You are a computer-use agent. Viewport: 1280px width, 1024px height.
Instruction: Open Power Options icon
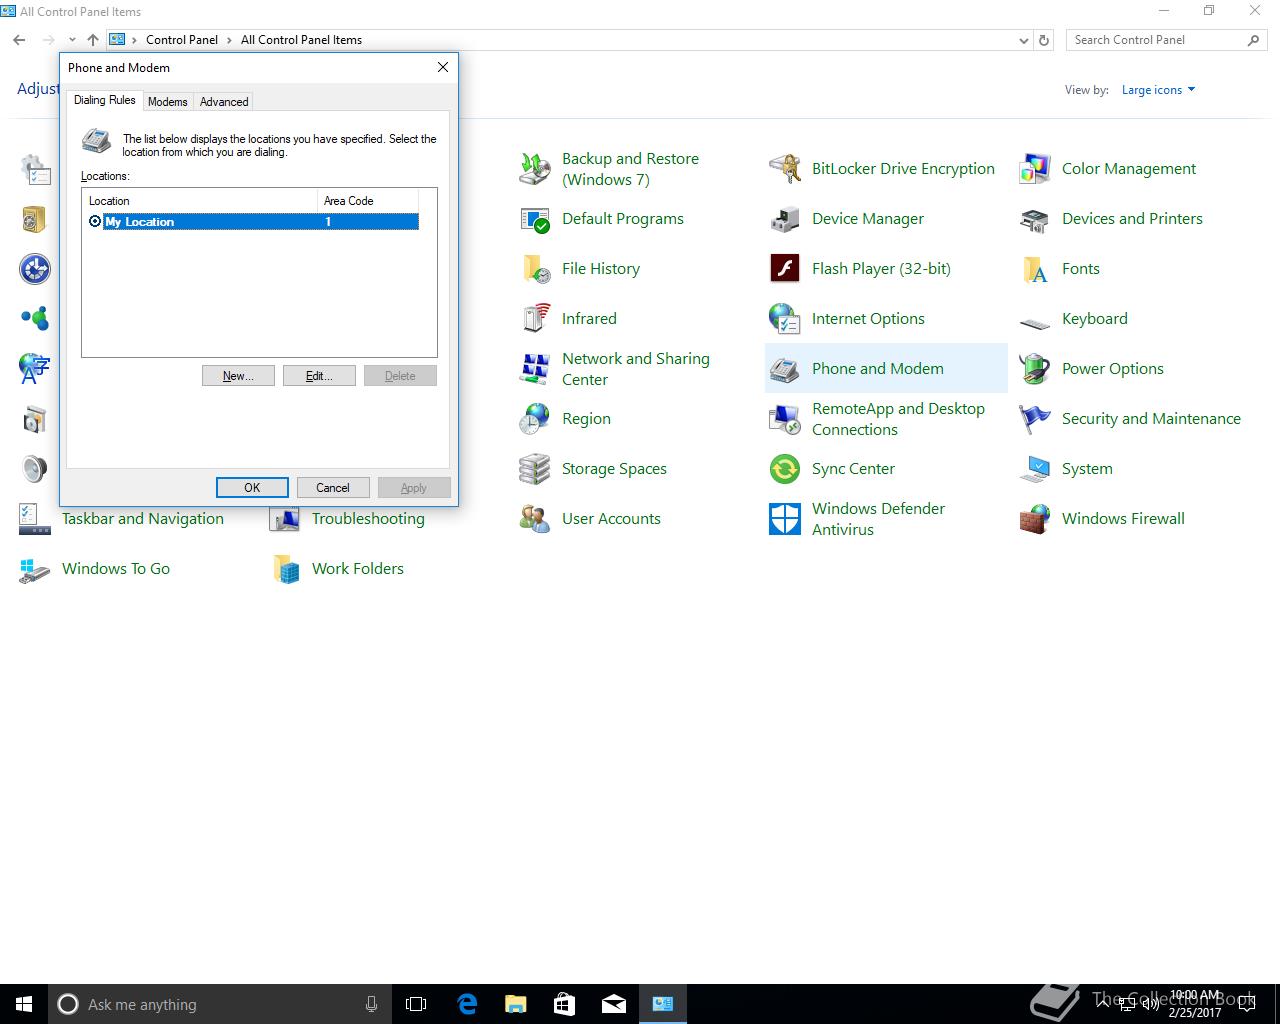pyautogui.click(x=1035, y=369)
